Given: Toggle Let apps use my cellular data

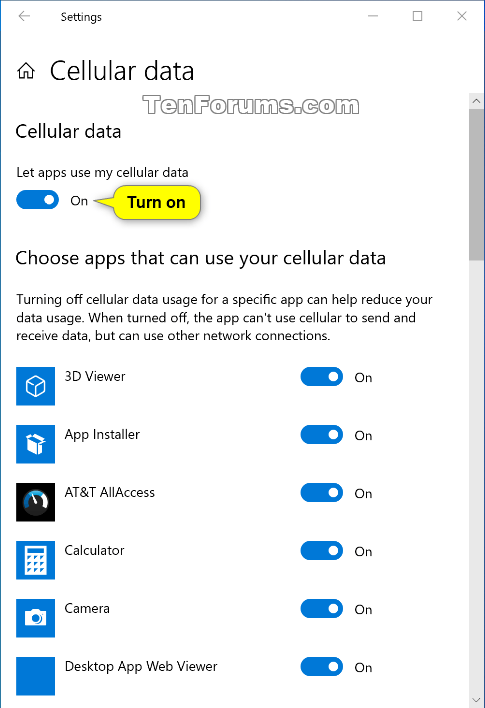Looking at the screenshot, I should point(37,200).
